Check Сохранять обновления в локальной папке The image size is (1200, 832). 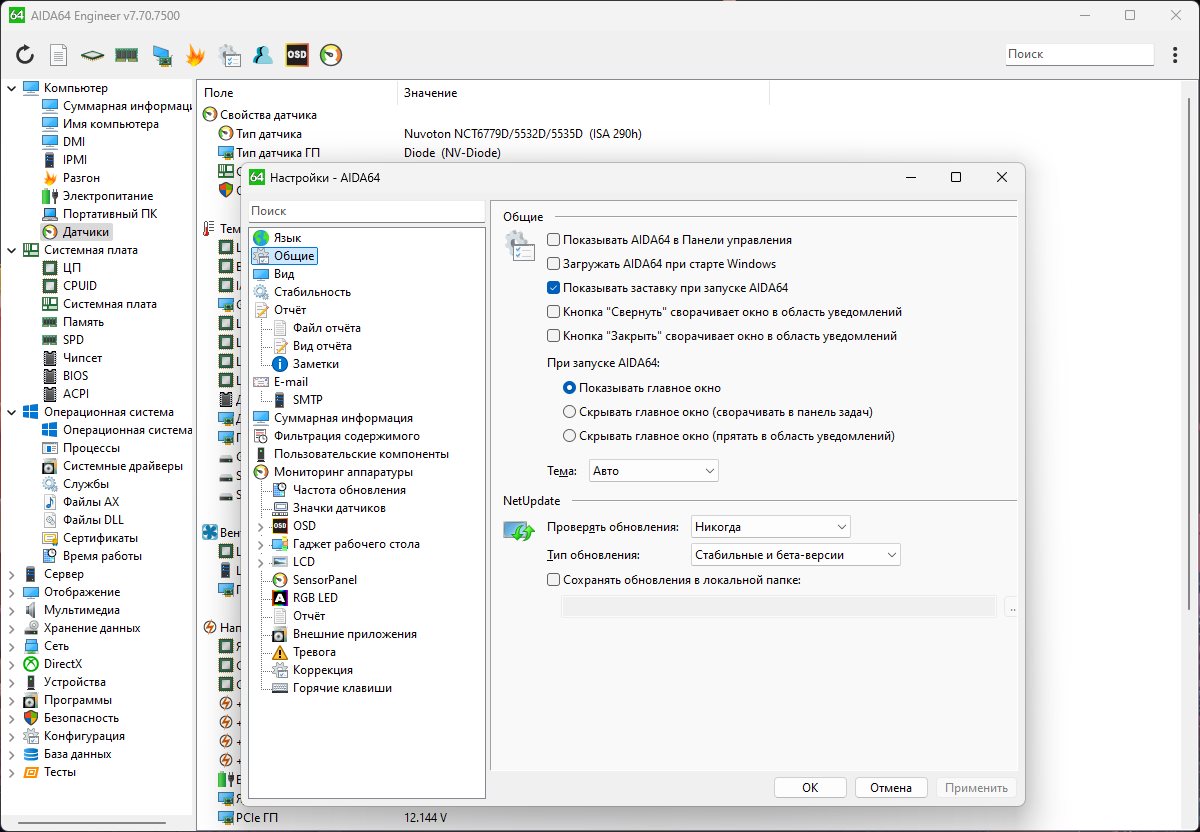coord(553,580)
